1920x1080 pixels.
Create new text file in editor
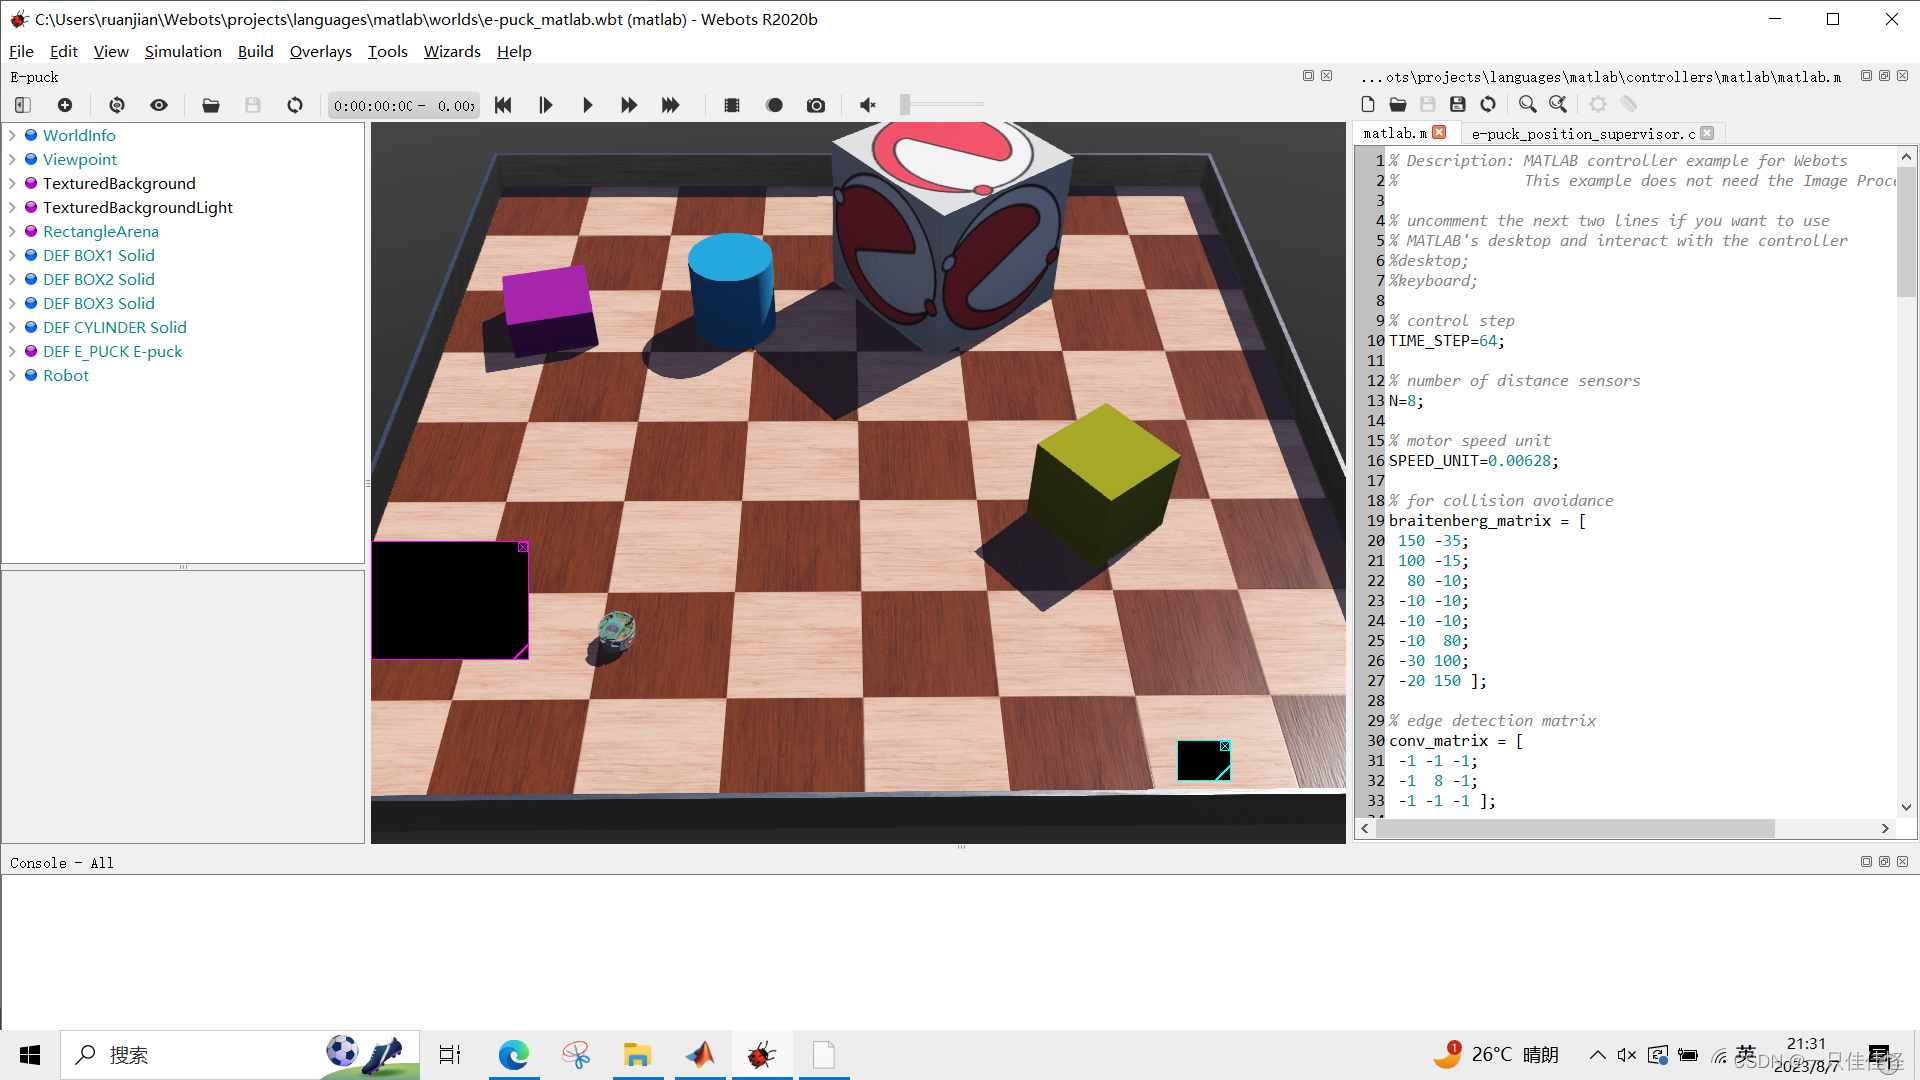(1368, 104)
